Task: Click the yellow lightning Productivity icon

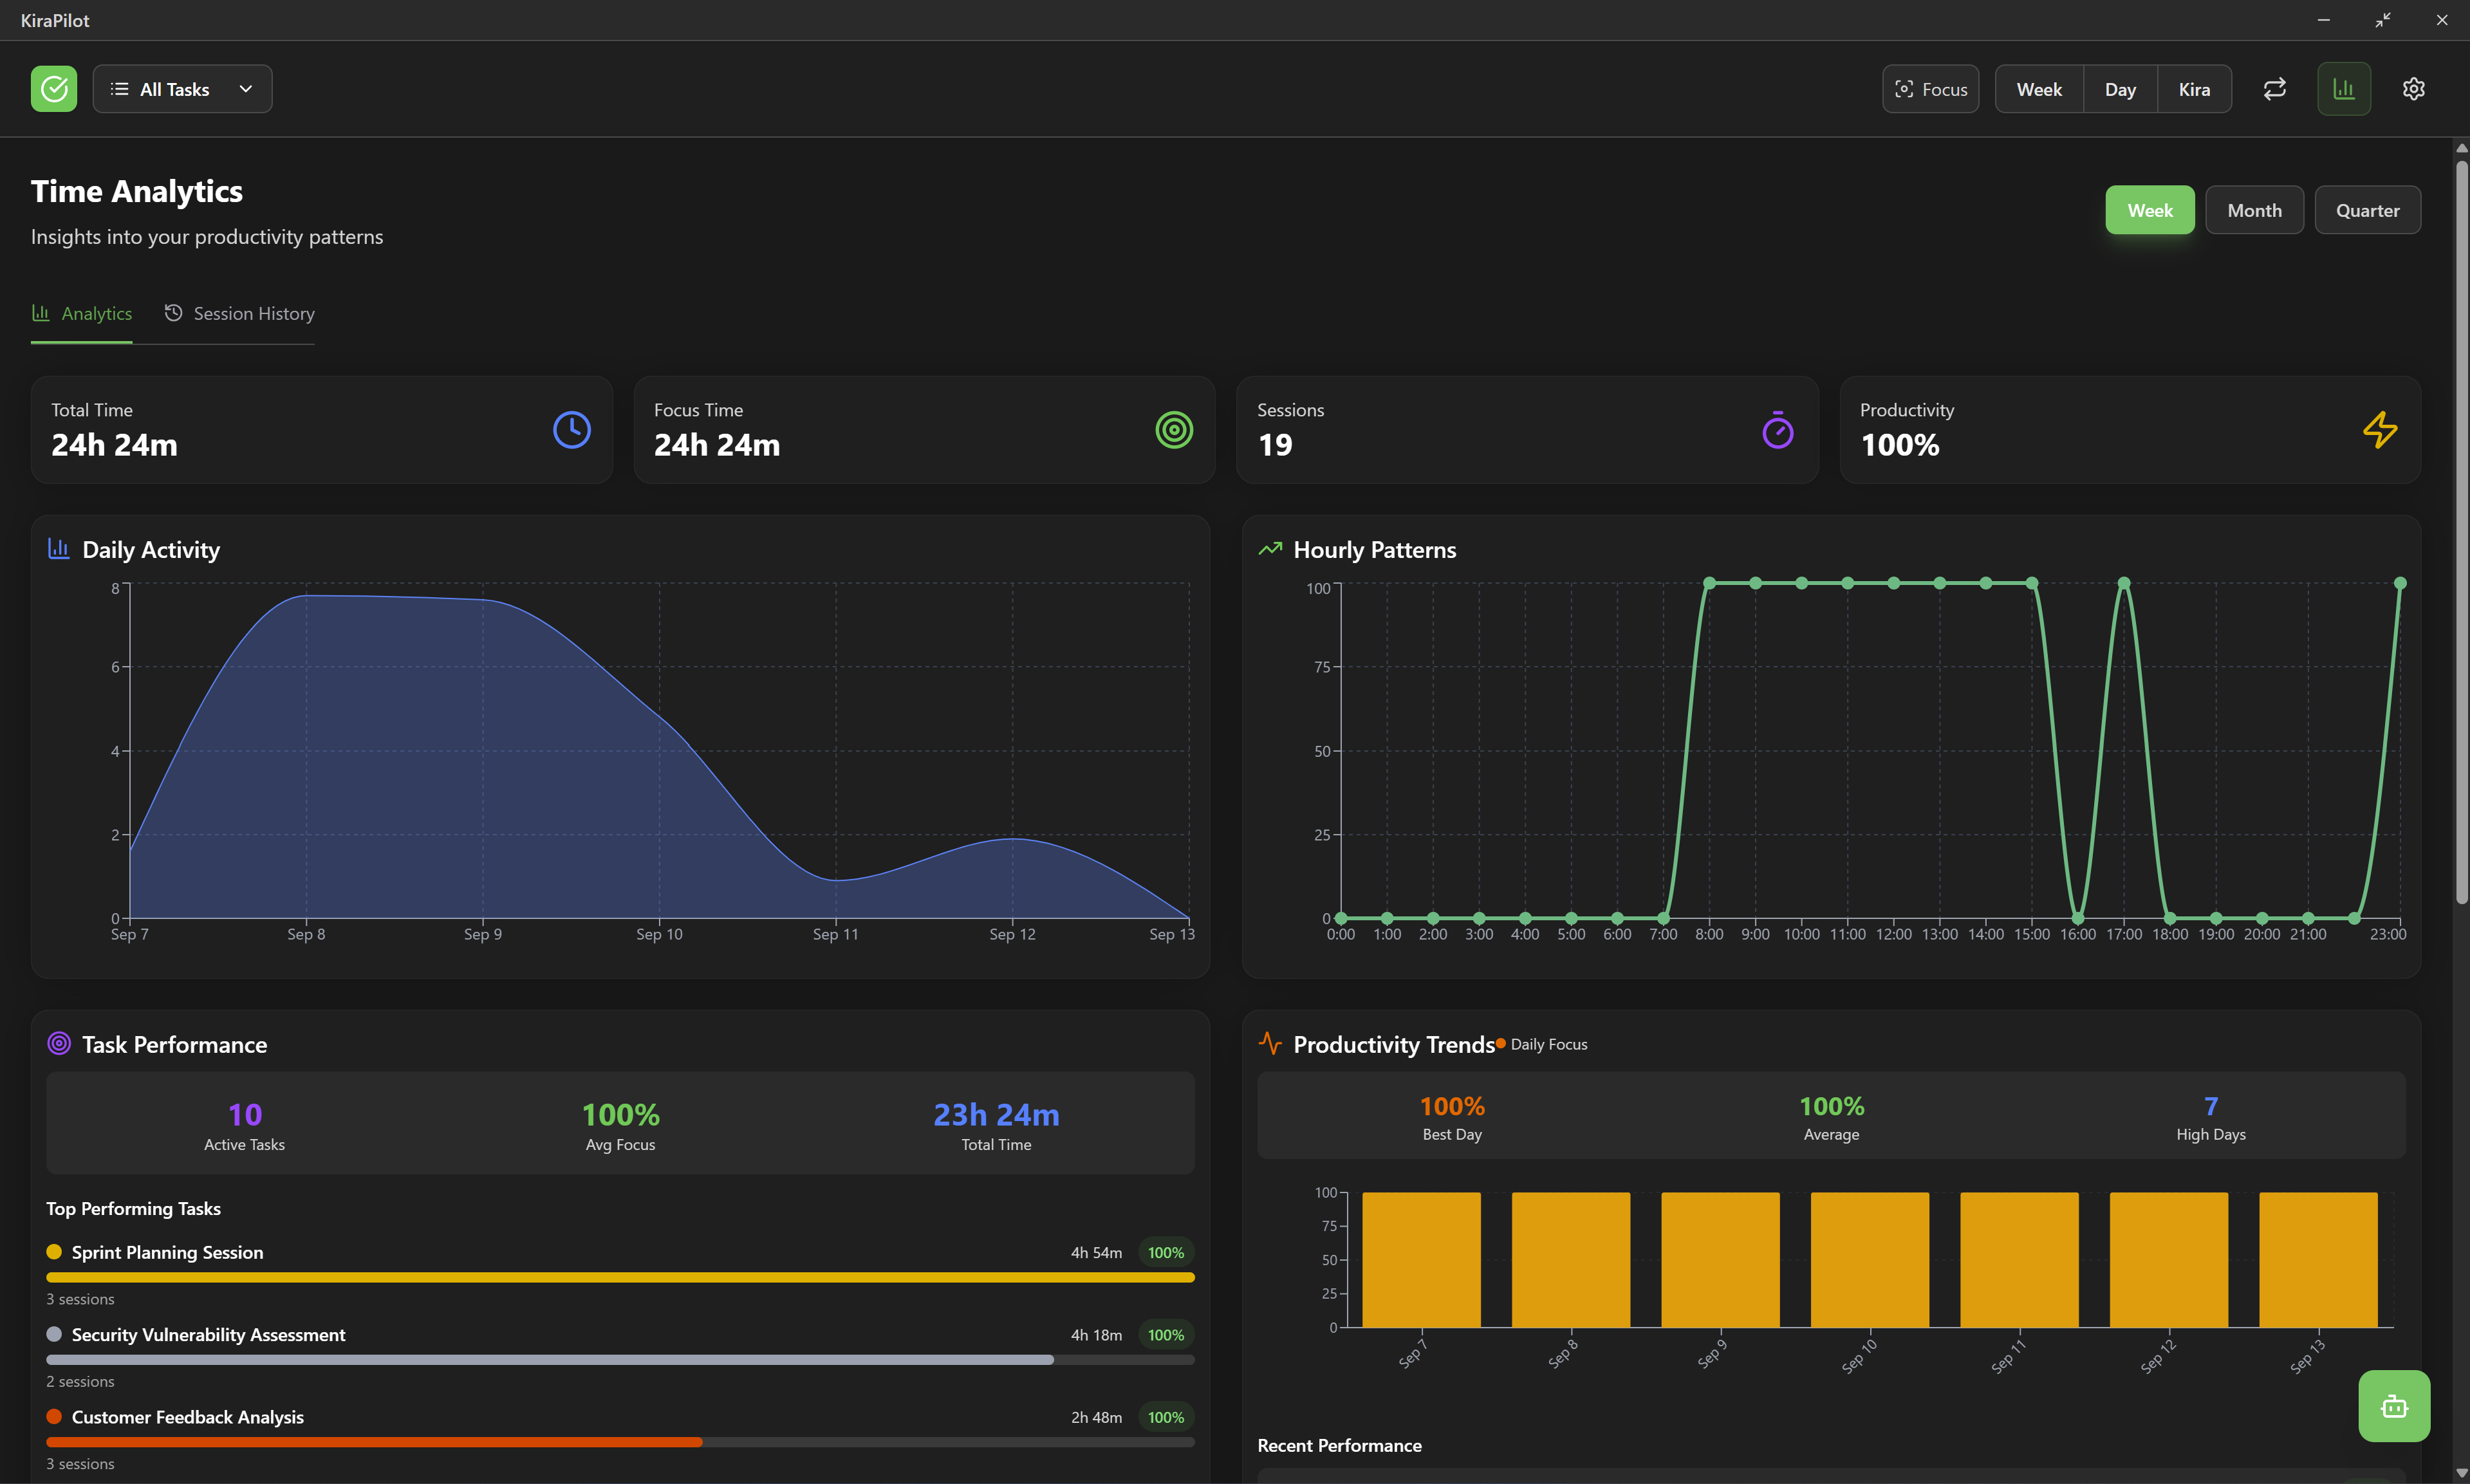Action: (2380, 430)
